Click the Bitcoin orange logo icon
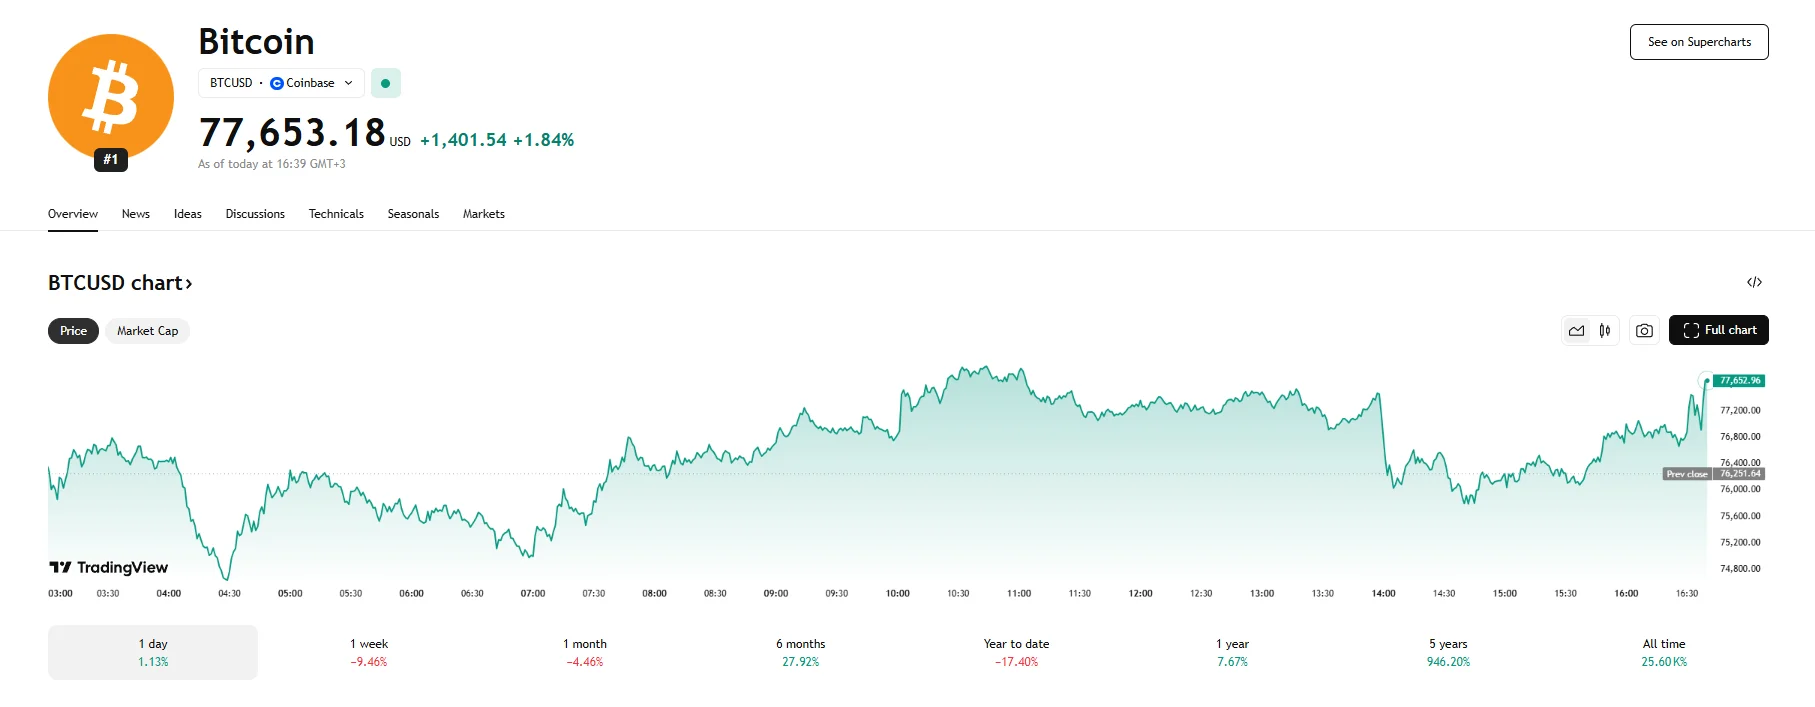Screen dimensions: 1815x707 click(111, 97)
